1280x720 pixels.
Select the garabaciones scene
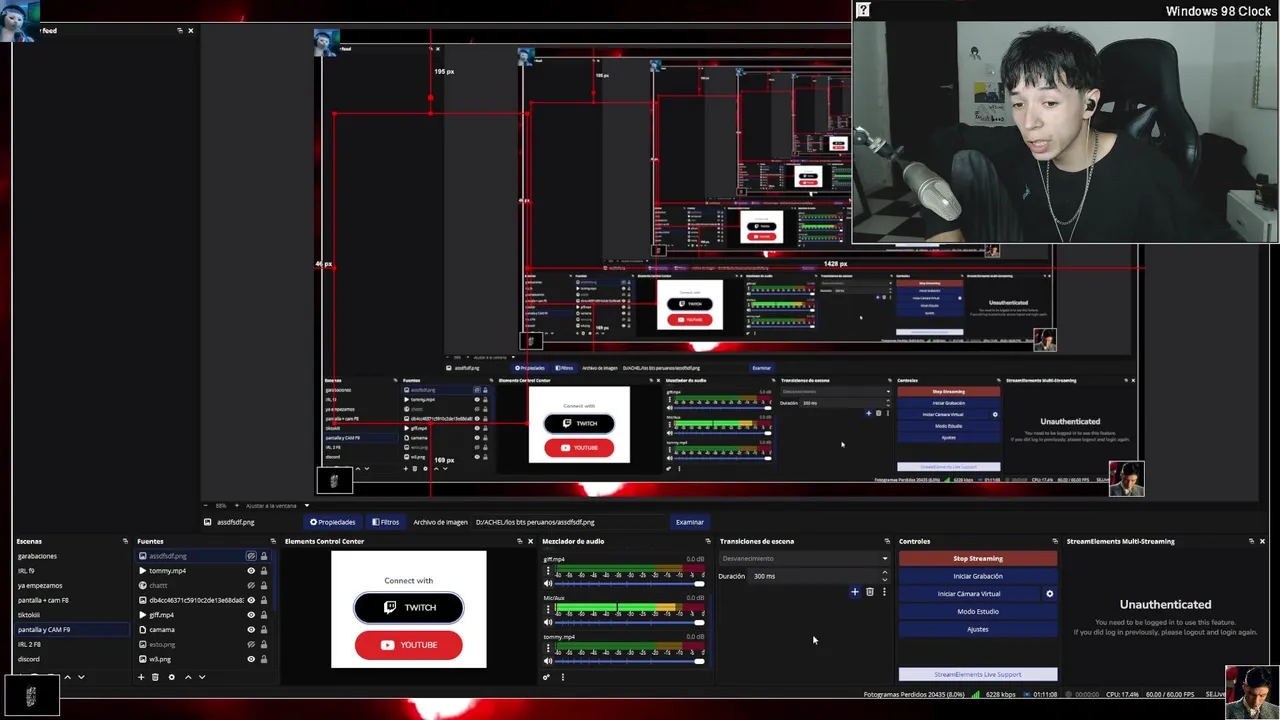pos(37,556)
